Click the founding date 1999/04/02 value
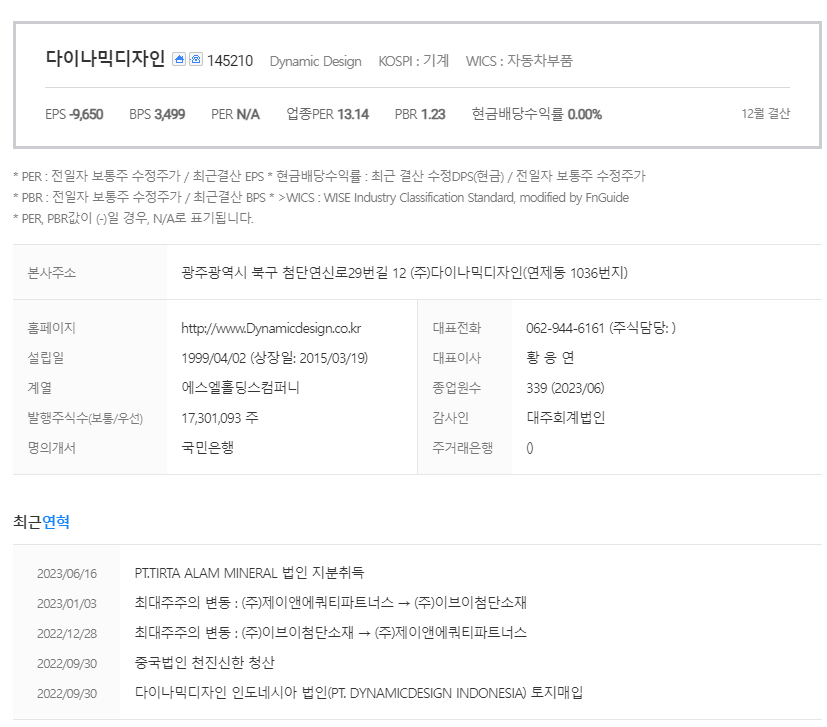 pos(214,358)
